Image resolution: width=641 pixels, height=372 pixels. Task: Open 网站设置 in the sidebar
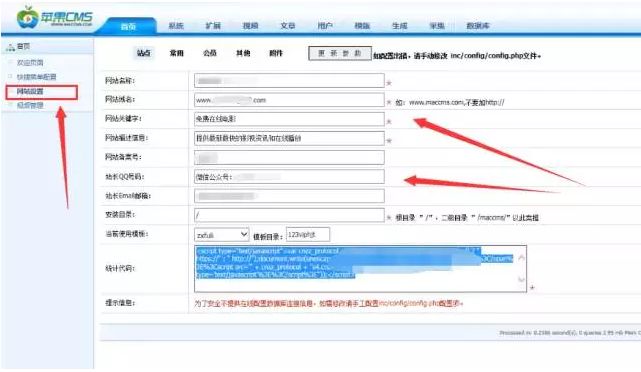tap(30, 92)
